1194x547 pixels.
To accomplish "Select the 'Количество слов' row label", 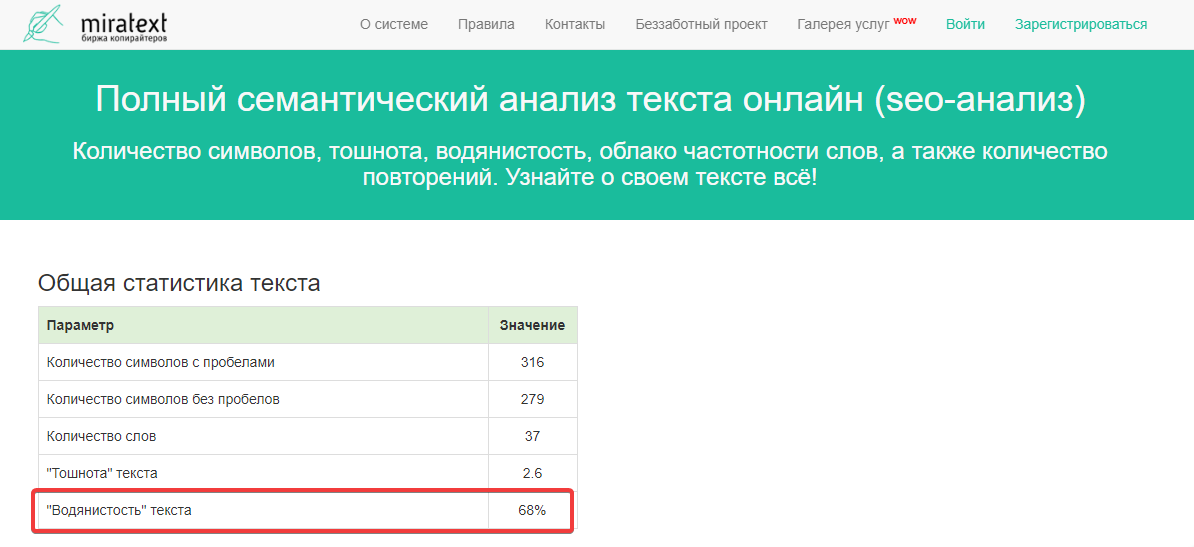I will pos(101,436).
